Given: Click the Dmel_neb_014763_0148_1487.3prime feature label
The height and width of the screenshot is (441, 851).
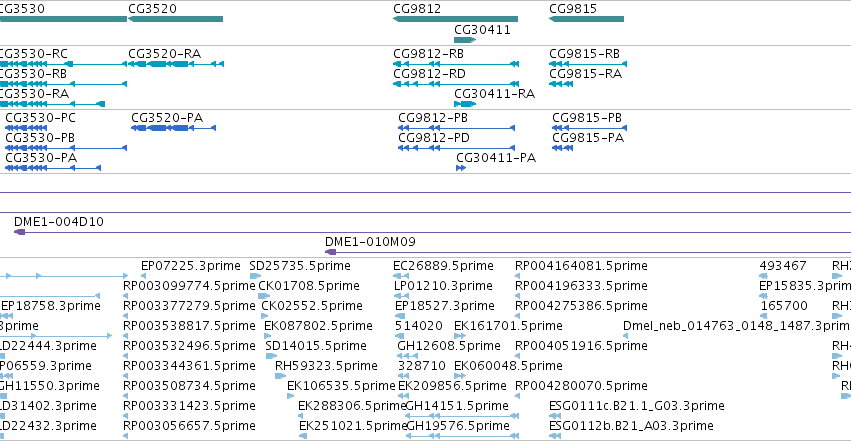Looking at the screenshot, I should click(736, 326).
